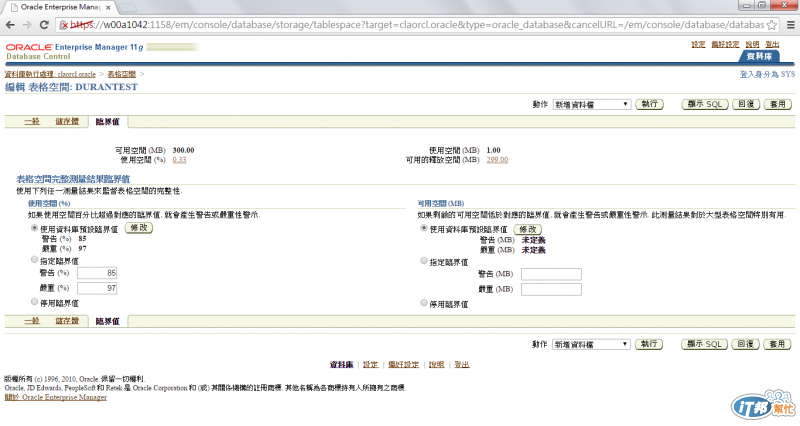Click 修改 button for 可用空間 (MB) defaults
The height and width of the screenshot is (426, 800).
point(528,229)
